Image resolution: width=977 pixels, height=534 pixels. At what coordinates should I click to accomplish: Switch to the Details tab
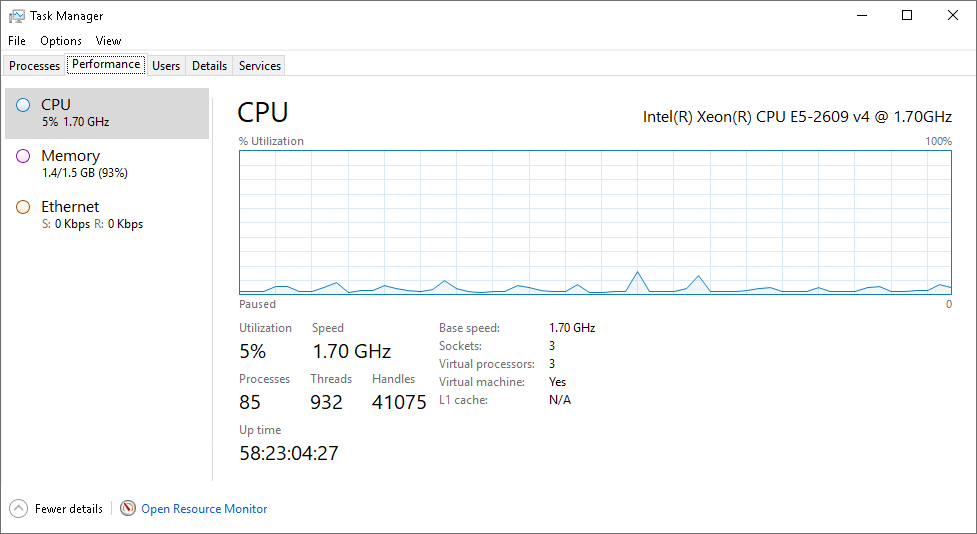209,65
